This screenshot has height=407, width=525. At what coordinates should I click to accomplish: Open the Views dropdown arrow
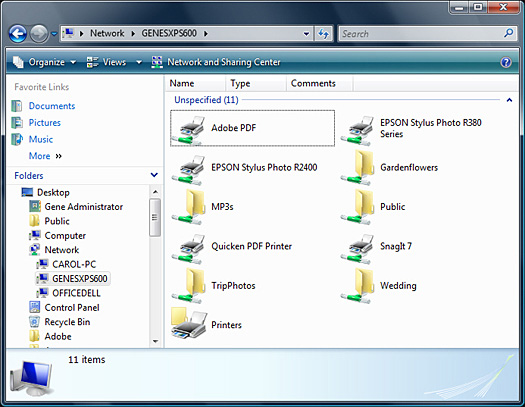pyautogui.click(x=139, y=62)
